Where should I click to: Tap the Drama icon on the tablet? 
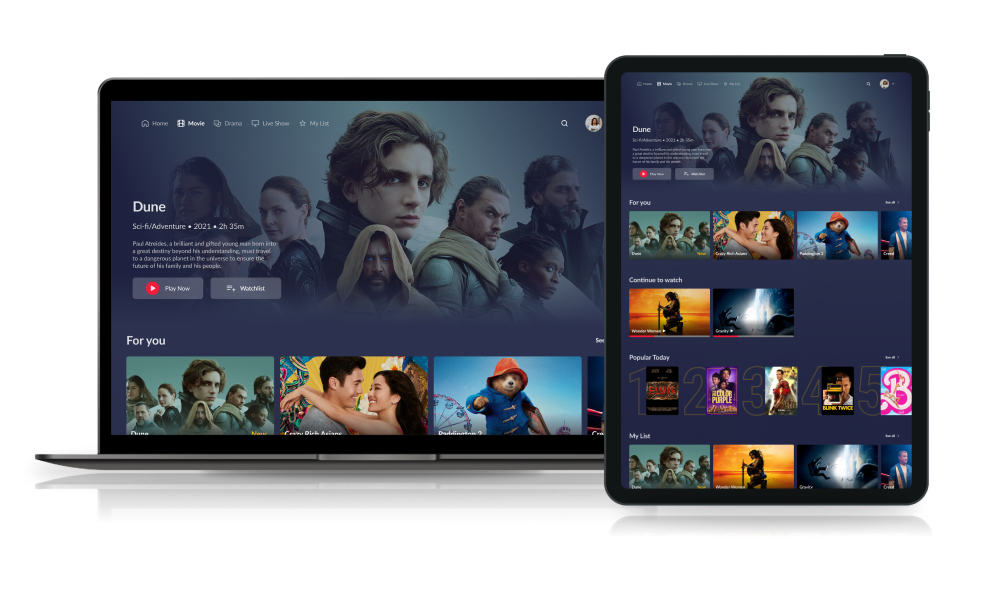click(679, 84)
